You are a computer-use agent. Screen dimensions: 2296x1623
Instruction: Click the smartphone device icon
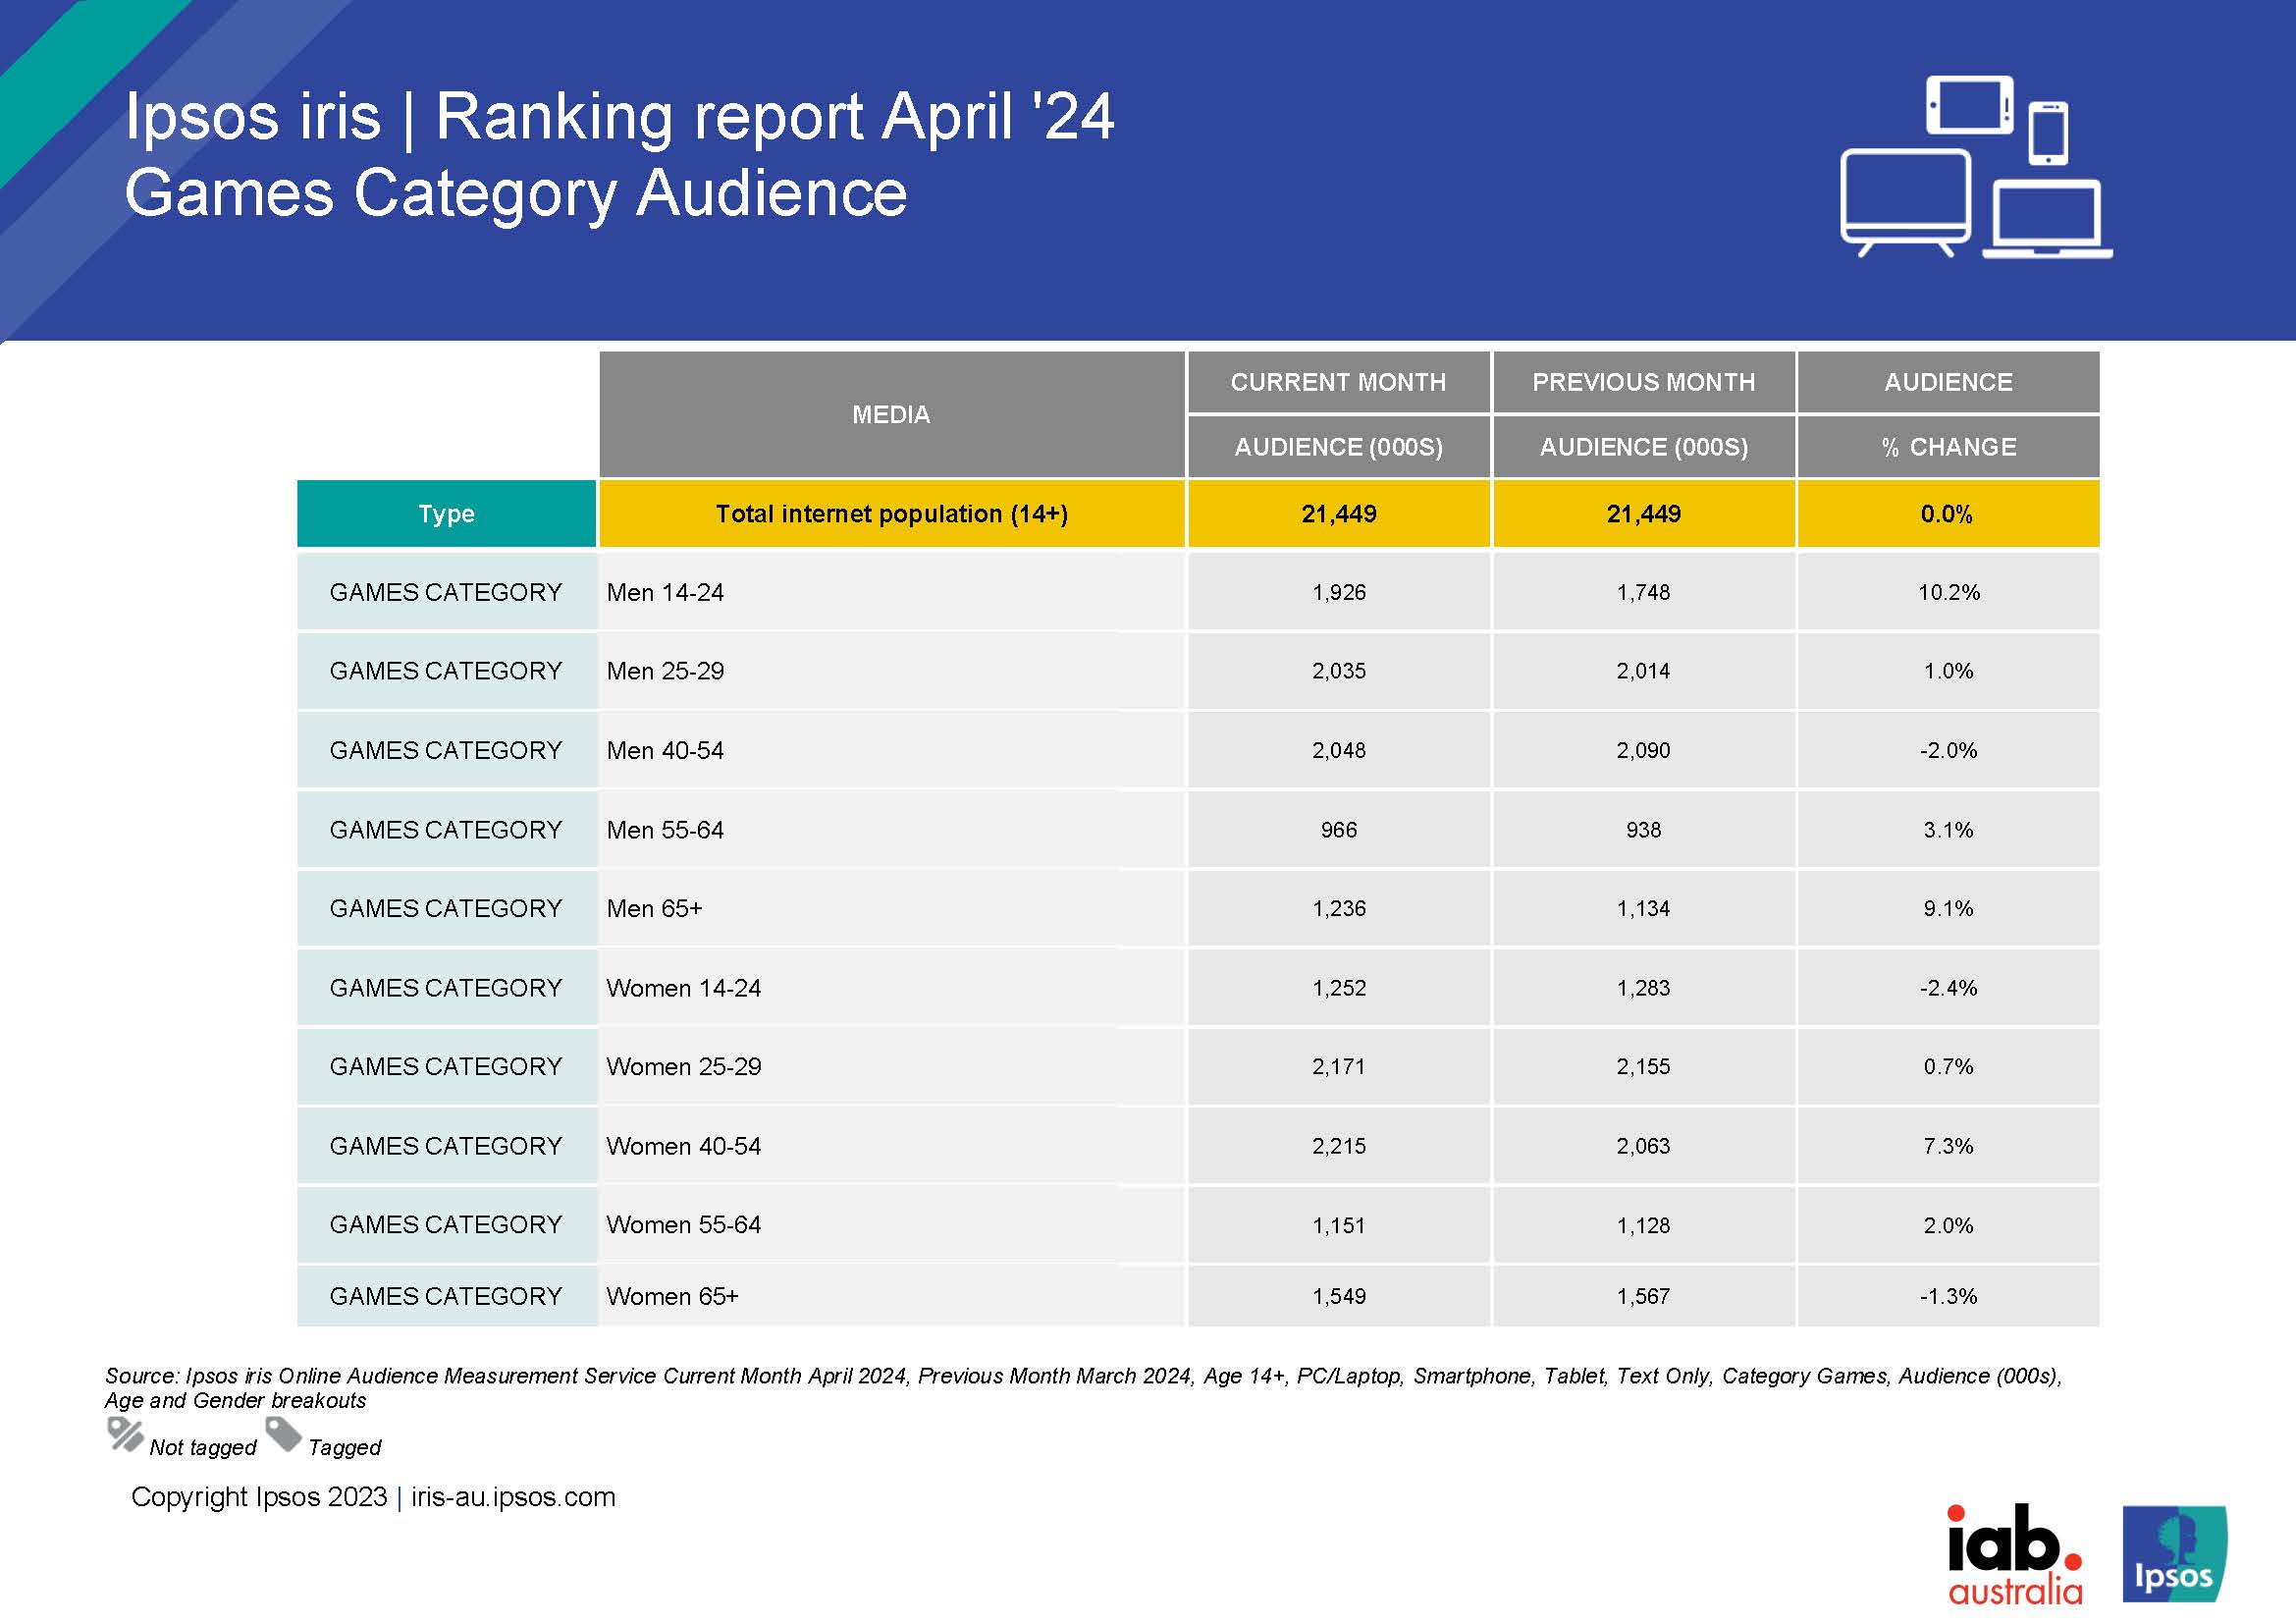click(x=2048, y=134)
